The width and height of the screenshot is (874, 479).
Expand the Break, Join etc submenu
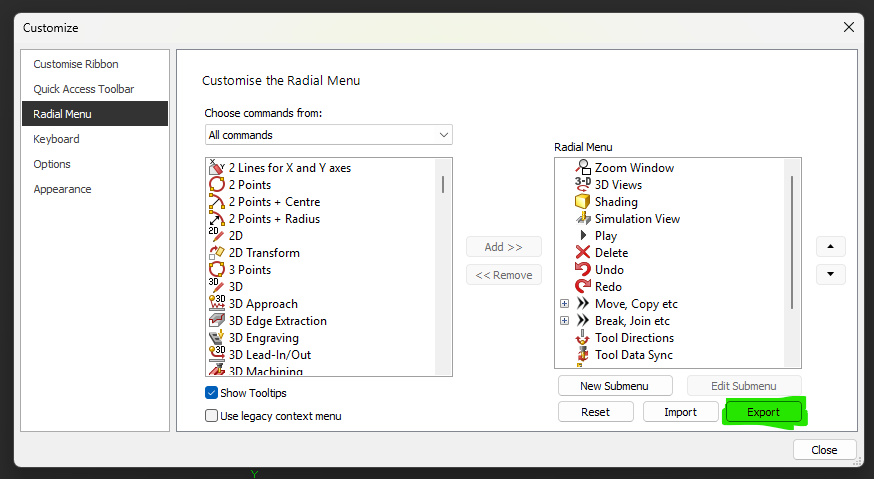564,321
